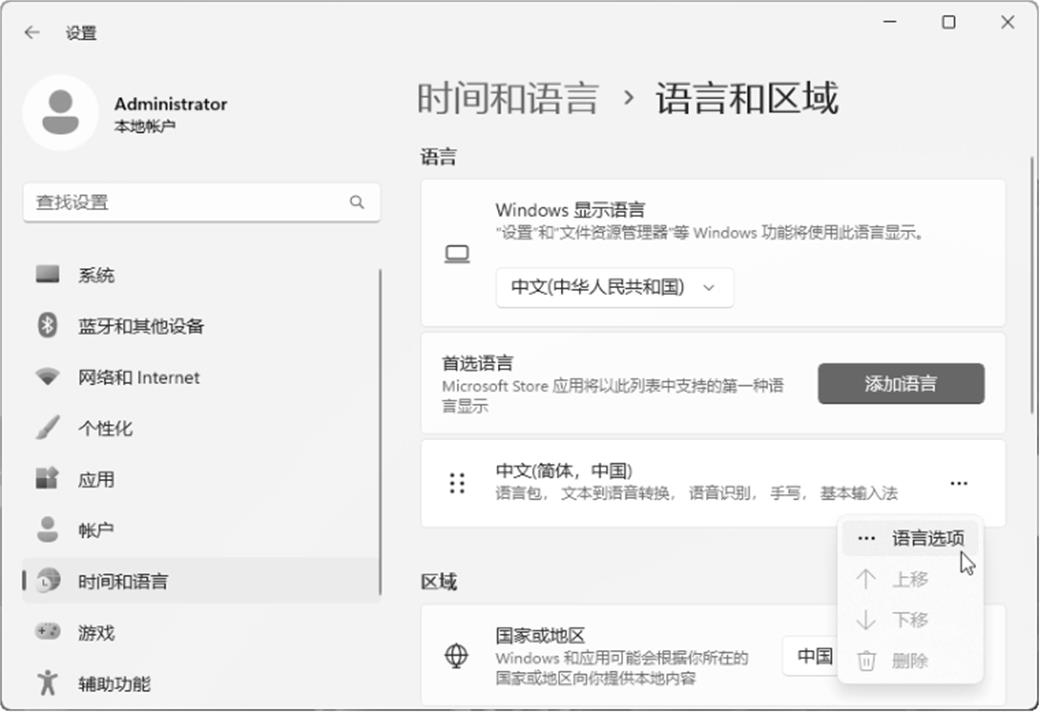Open 蓝牙和其他设备 settings

click(x=140, y=326)
